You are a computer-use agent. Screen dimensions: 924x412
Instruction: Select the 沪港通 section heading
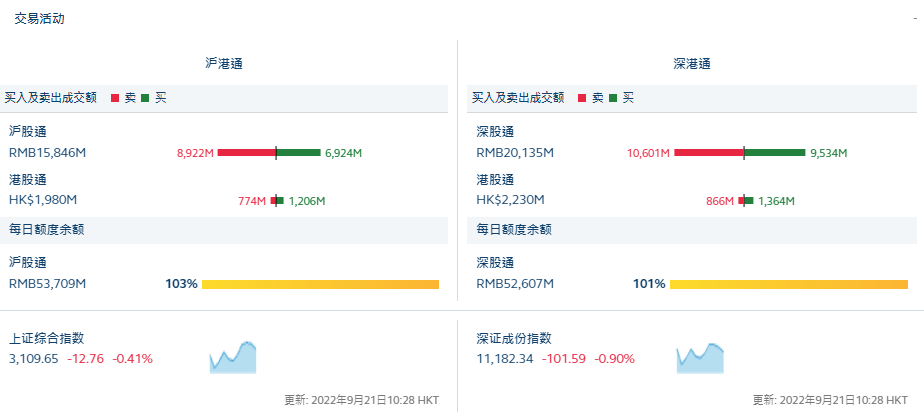tap(224, 63)
